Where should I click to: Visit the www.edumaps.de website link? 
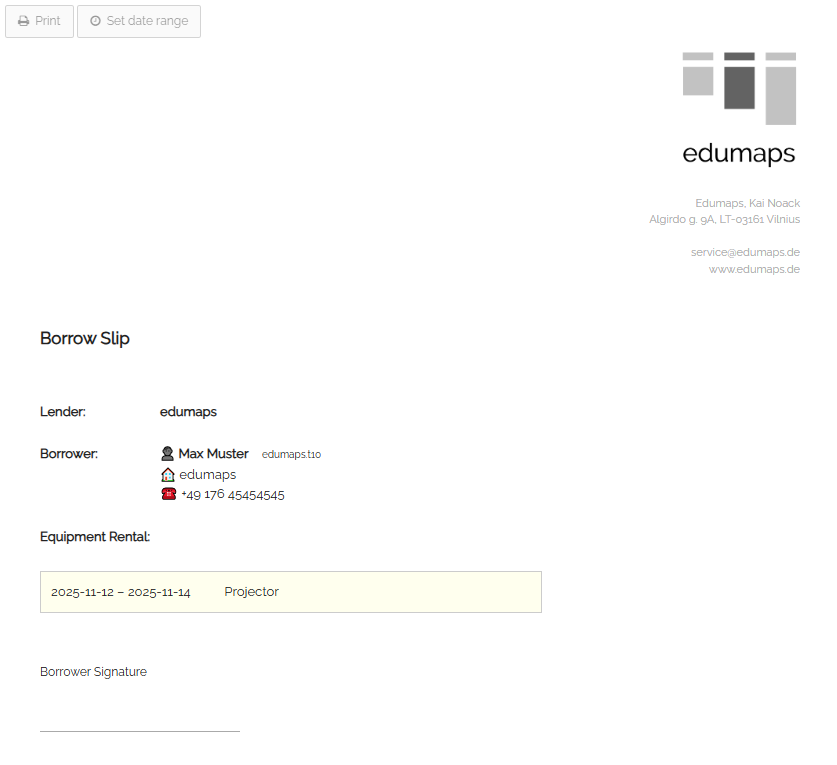coord(754,269)
